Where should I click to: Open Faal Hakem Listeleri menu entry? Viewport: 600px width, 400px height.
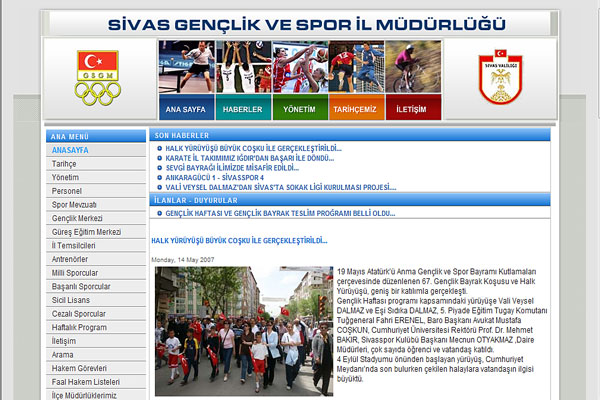coord(96,382)
